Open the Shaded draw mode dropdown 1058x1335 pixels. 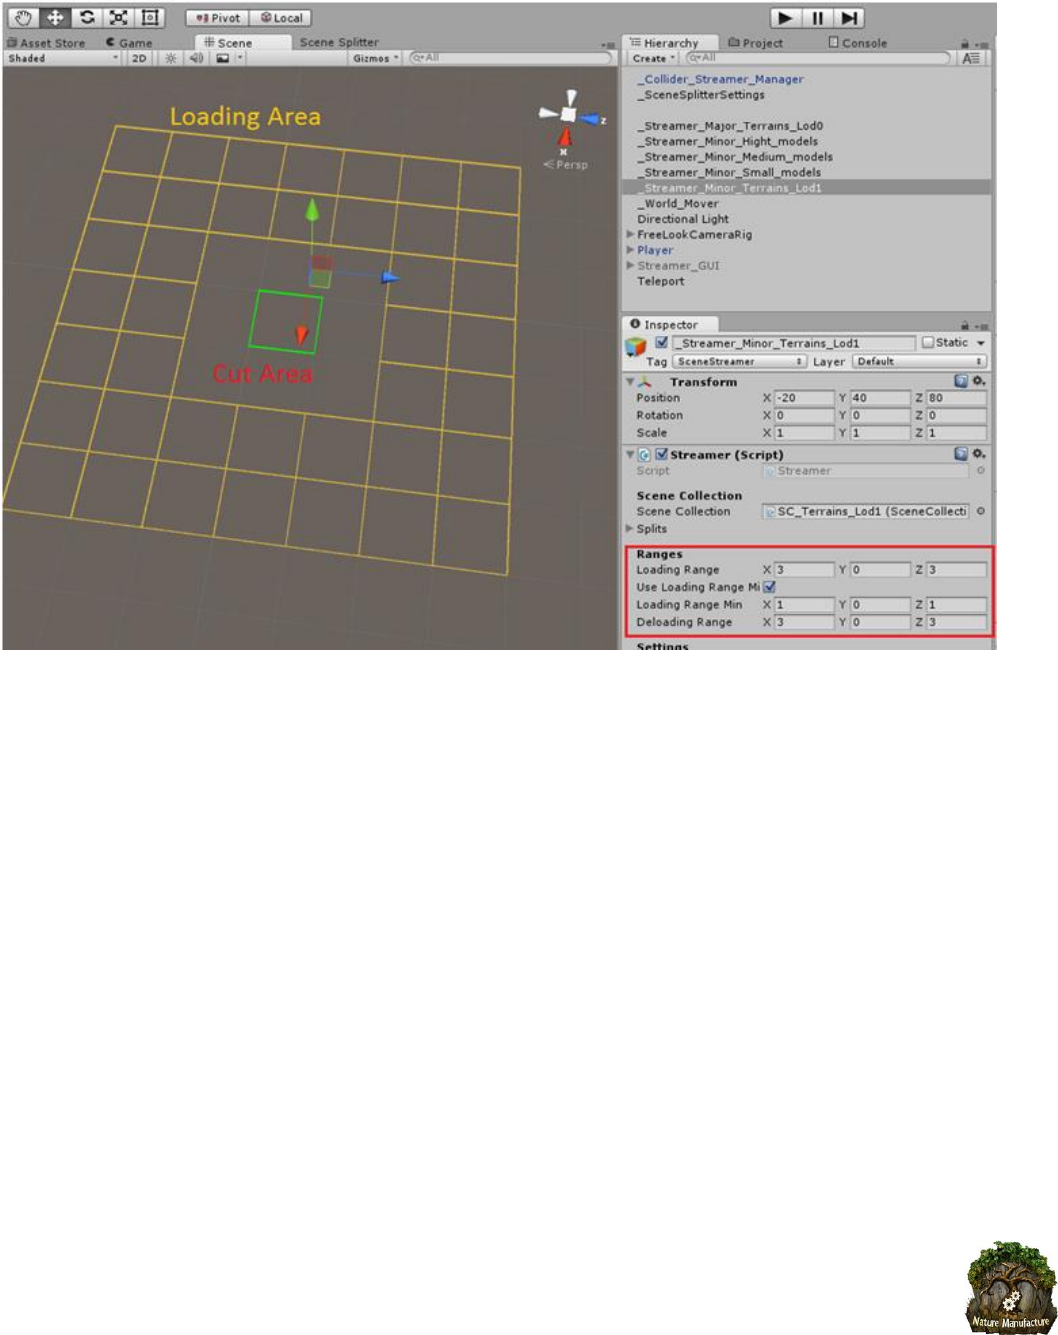coord(63,58)
